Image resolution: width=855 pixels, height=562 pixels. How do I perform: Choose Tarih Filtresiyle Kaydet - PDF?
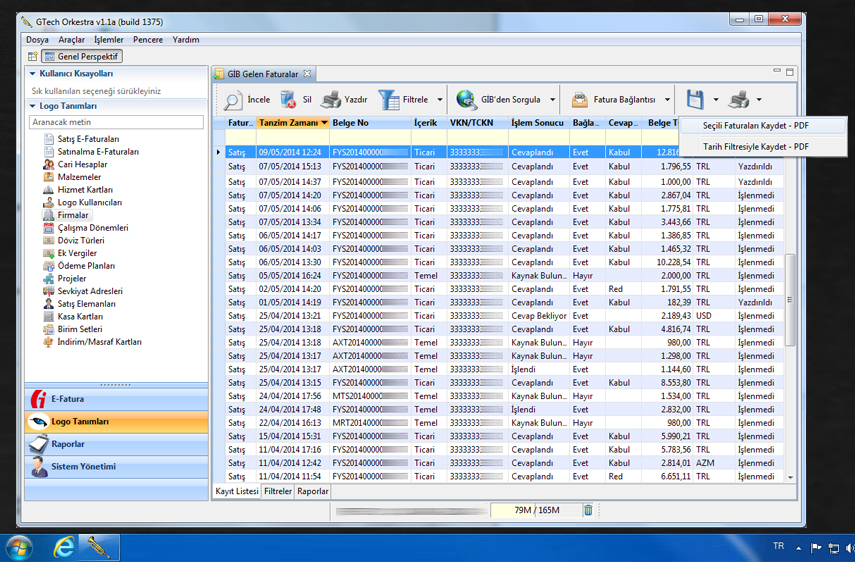tap(763, 147)
